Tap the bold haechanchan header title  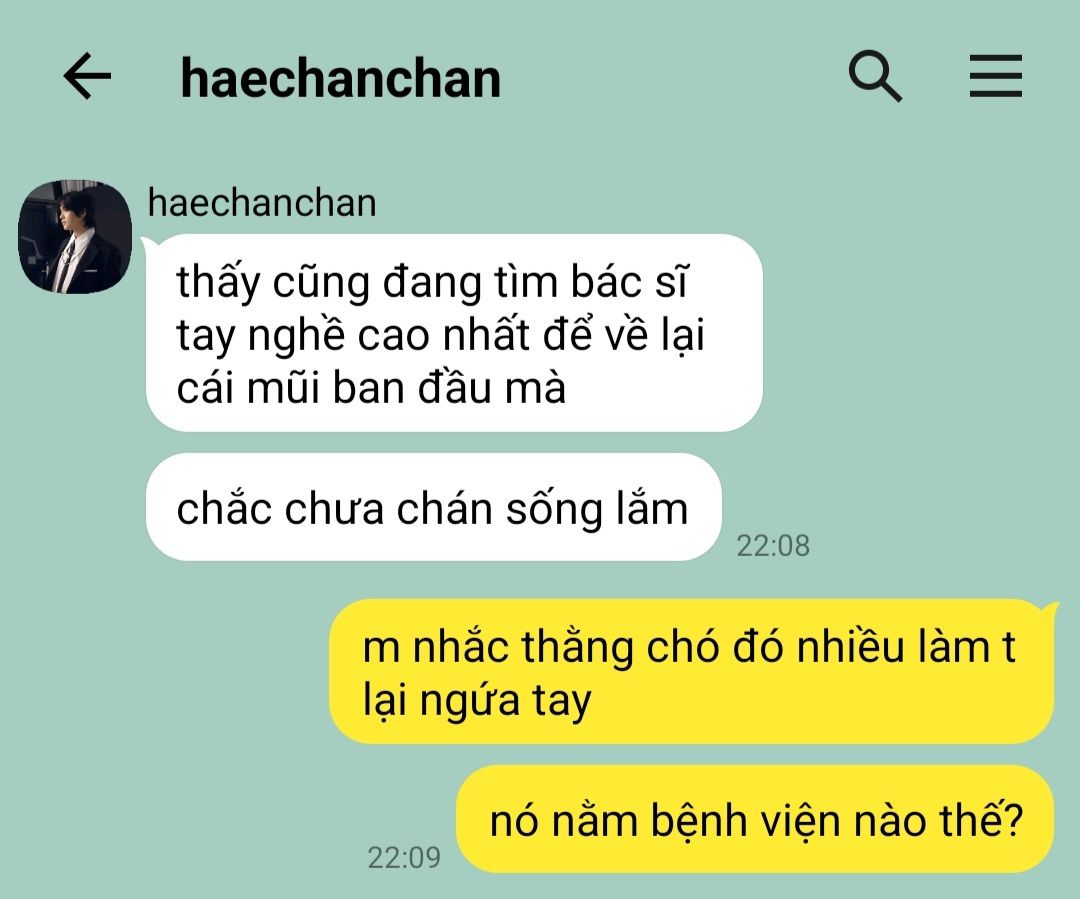point(340,79)
